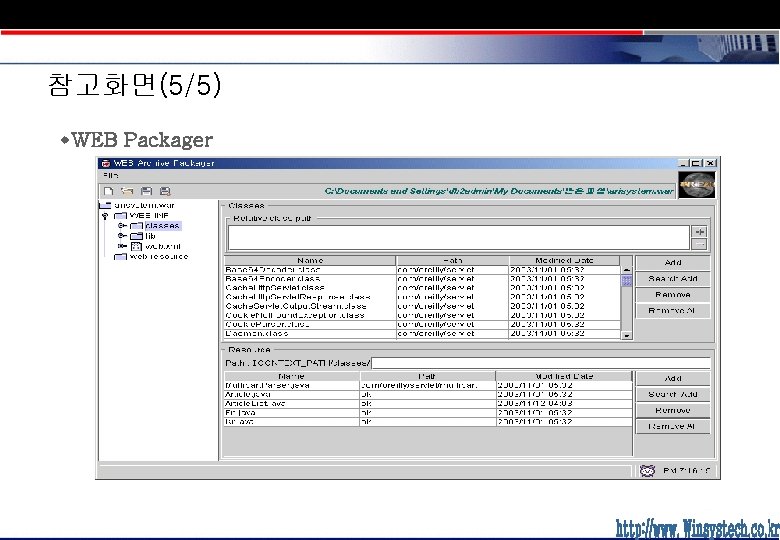
Task: Click Add button in Classes panel
Action: 673,263
